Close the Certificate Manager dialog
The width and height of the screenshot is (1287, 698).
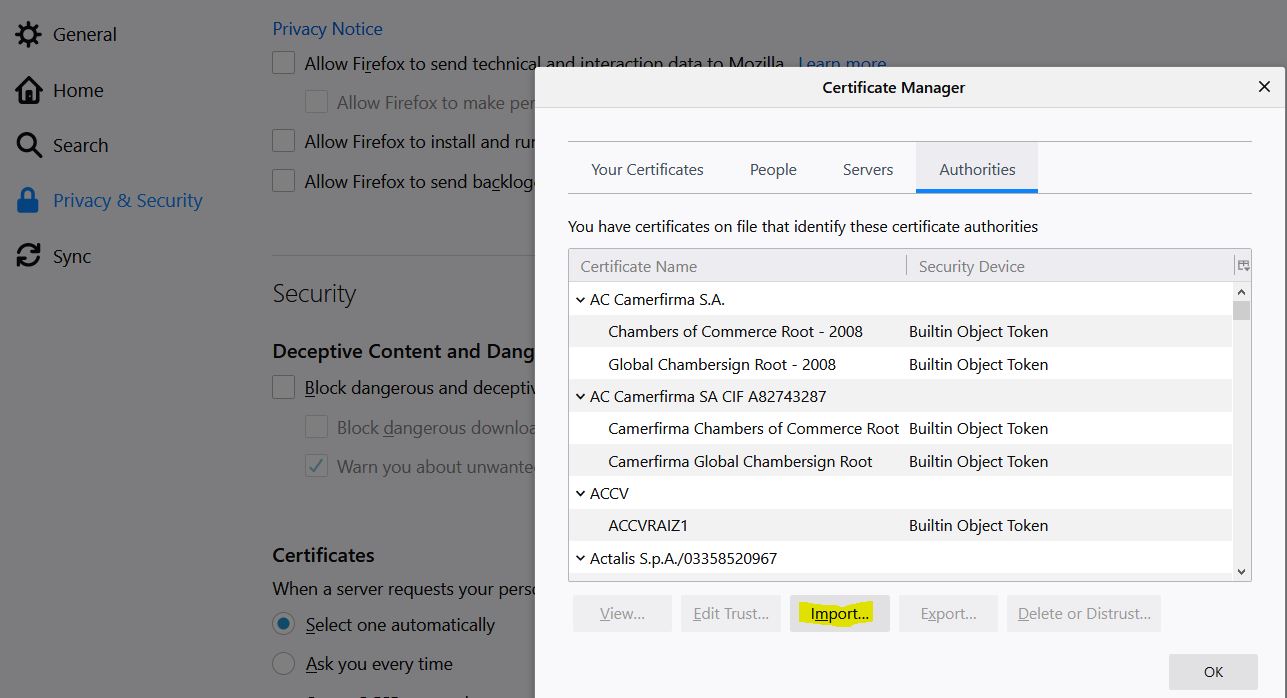[x=1264, y=87]
